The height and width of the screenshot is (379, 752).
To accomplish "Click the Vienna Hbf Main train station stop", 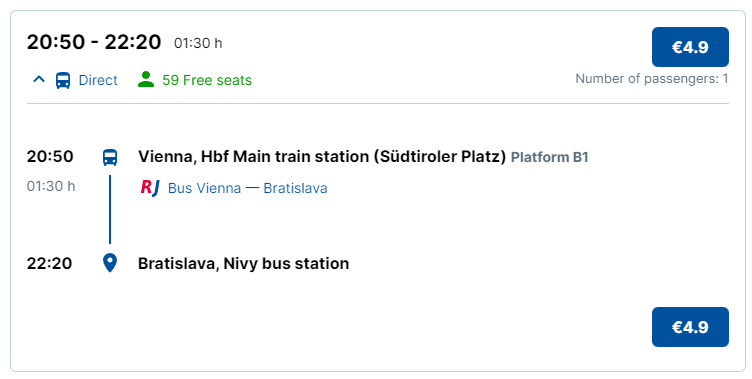I will [322, 157].
